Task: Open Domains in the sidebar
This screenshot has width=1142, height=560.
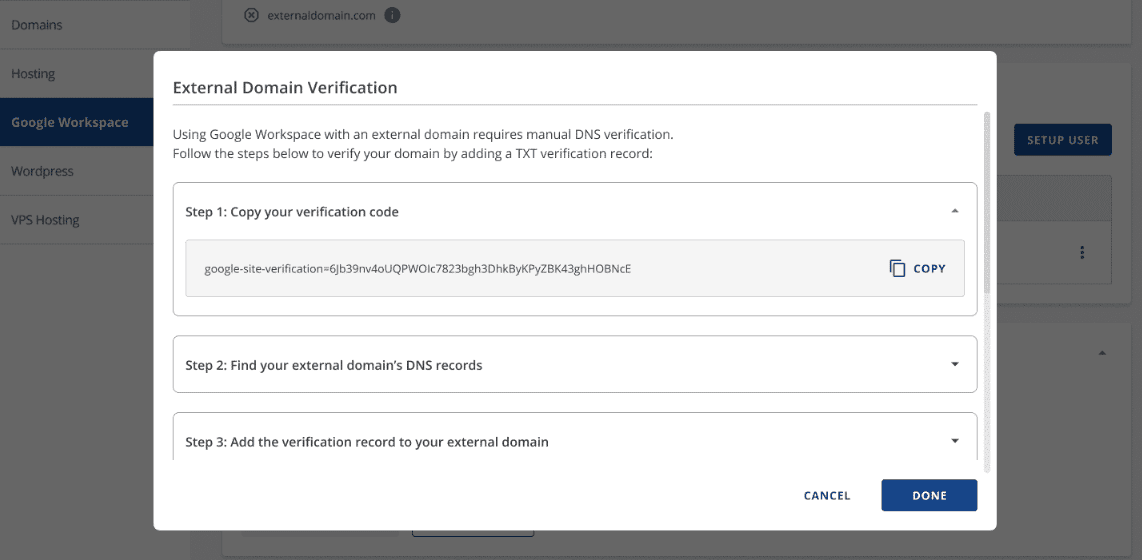Action: 37,25
